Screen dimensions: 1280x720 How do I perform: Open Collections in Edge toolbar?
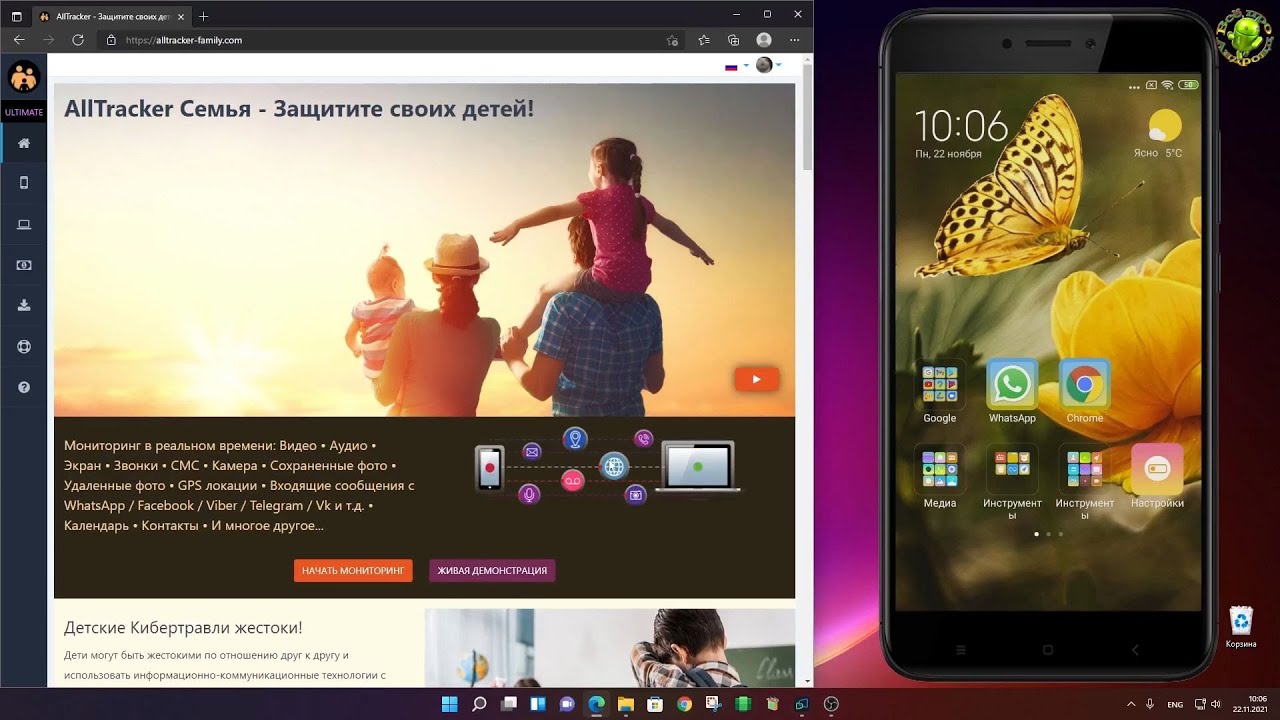734,40
